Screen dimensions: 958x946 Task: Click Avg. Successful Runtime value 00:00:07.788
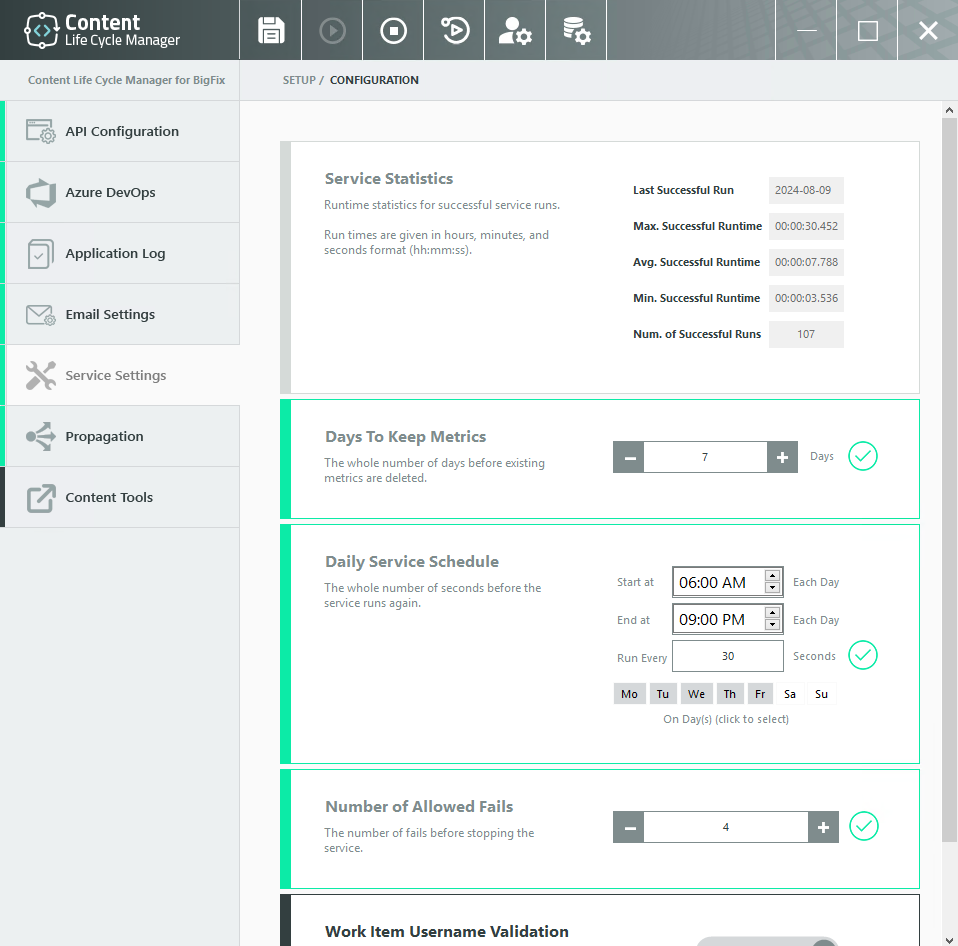pyautogui.click(x=806, y=263)
